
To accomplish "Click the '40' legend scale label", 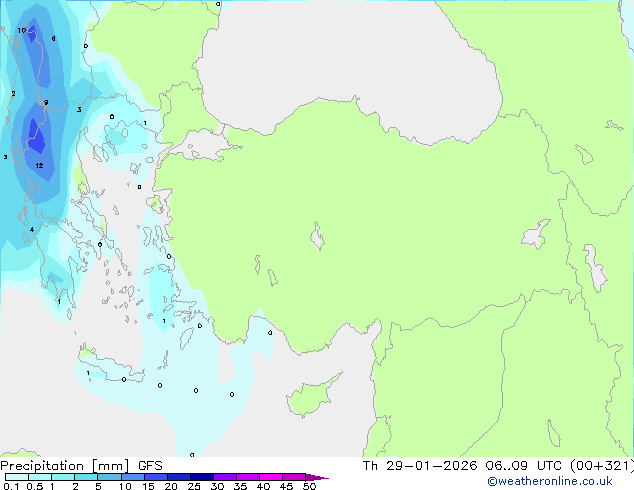I will (x=263, y=486).
